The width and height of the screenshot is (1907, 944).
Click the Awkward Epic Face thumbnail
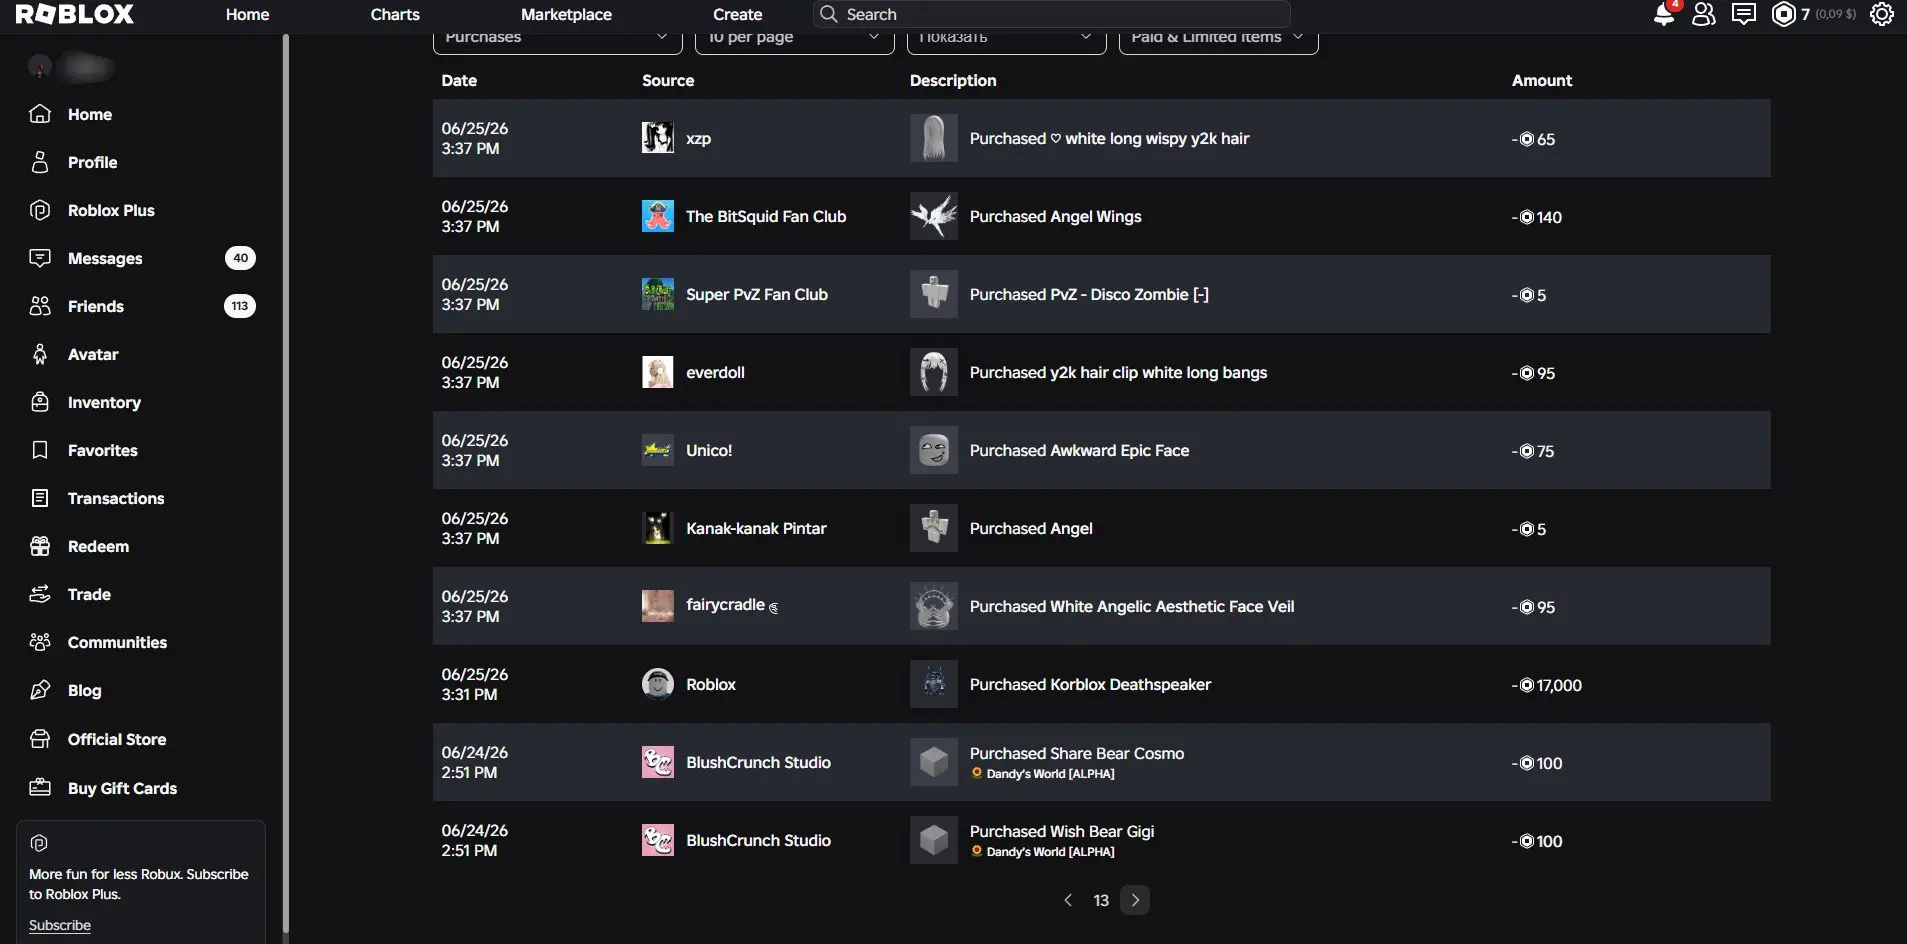934,450
